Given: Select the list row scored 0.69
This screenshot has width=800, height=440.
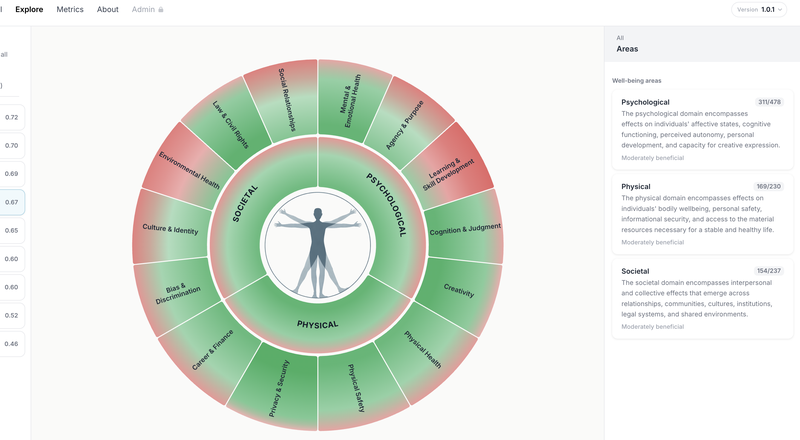Looking at the screenshot, I should click(x=11, y=174).
